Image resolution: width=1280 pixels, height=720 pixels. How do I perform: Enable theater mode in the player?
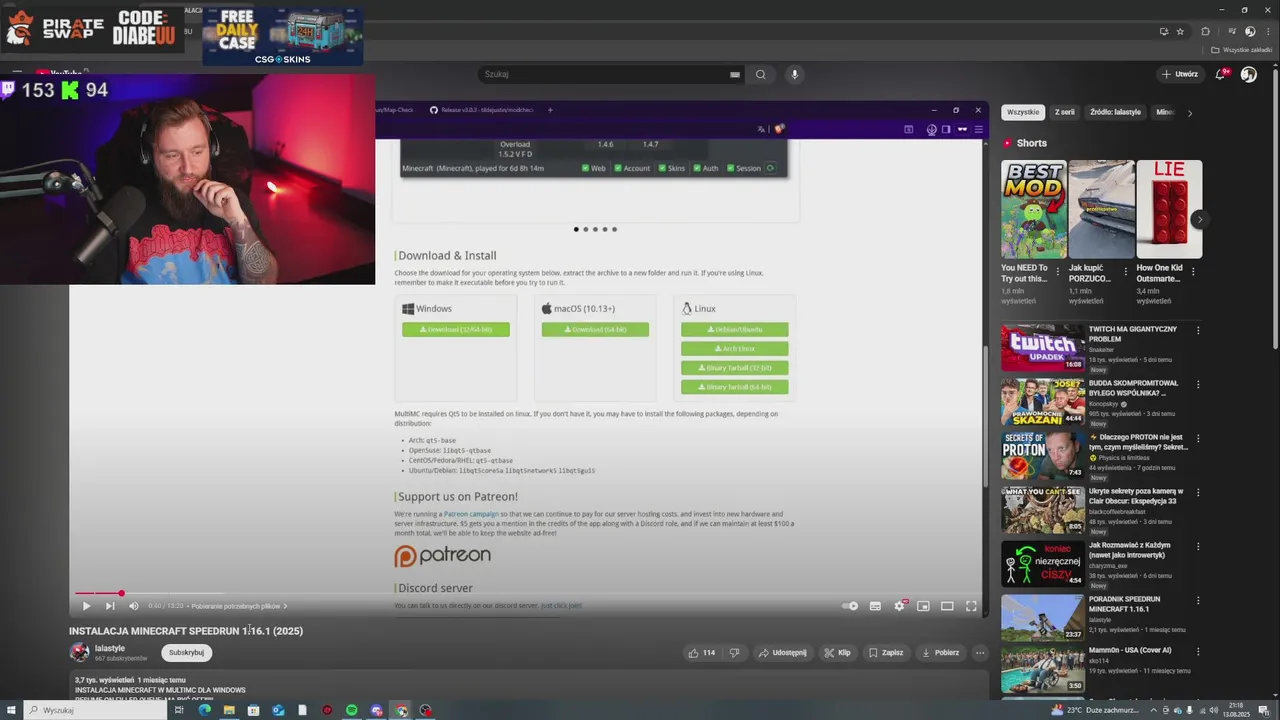pos(947,606)
